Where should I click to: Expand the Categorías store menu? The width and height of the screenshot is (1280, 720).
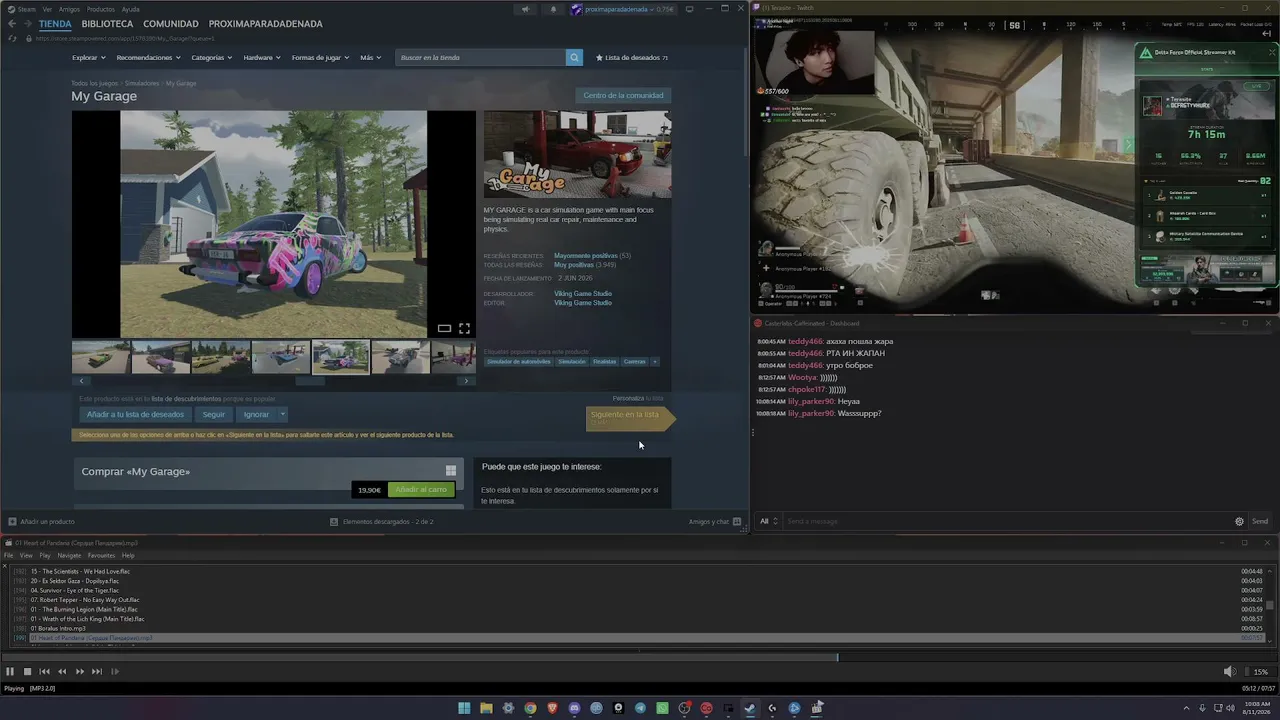coord(212,58)
